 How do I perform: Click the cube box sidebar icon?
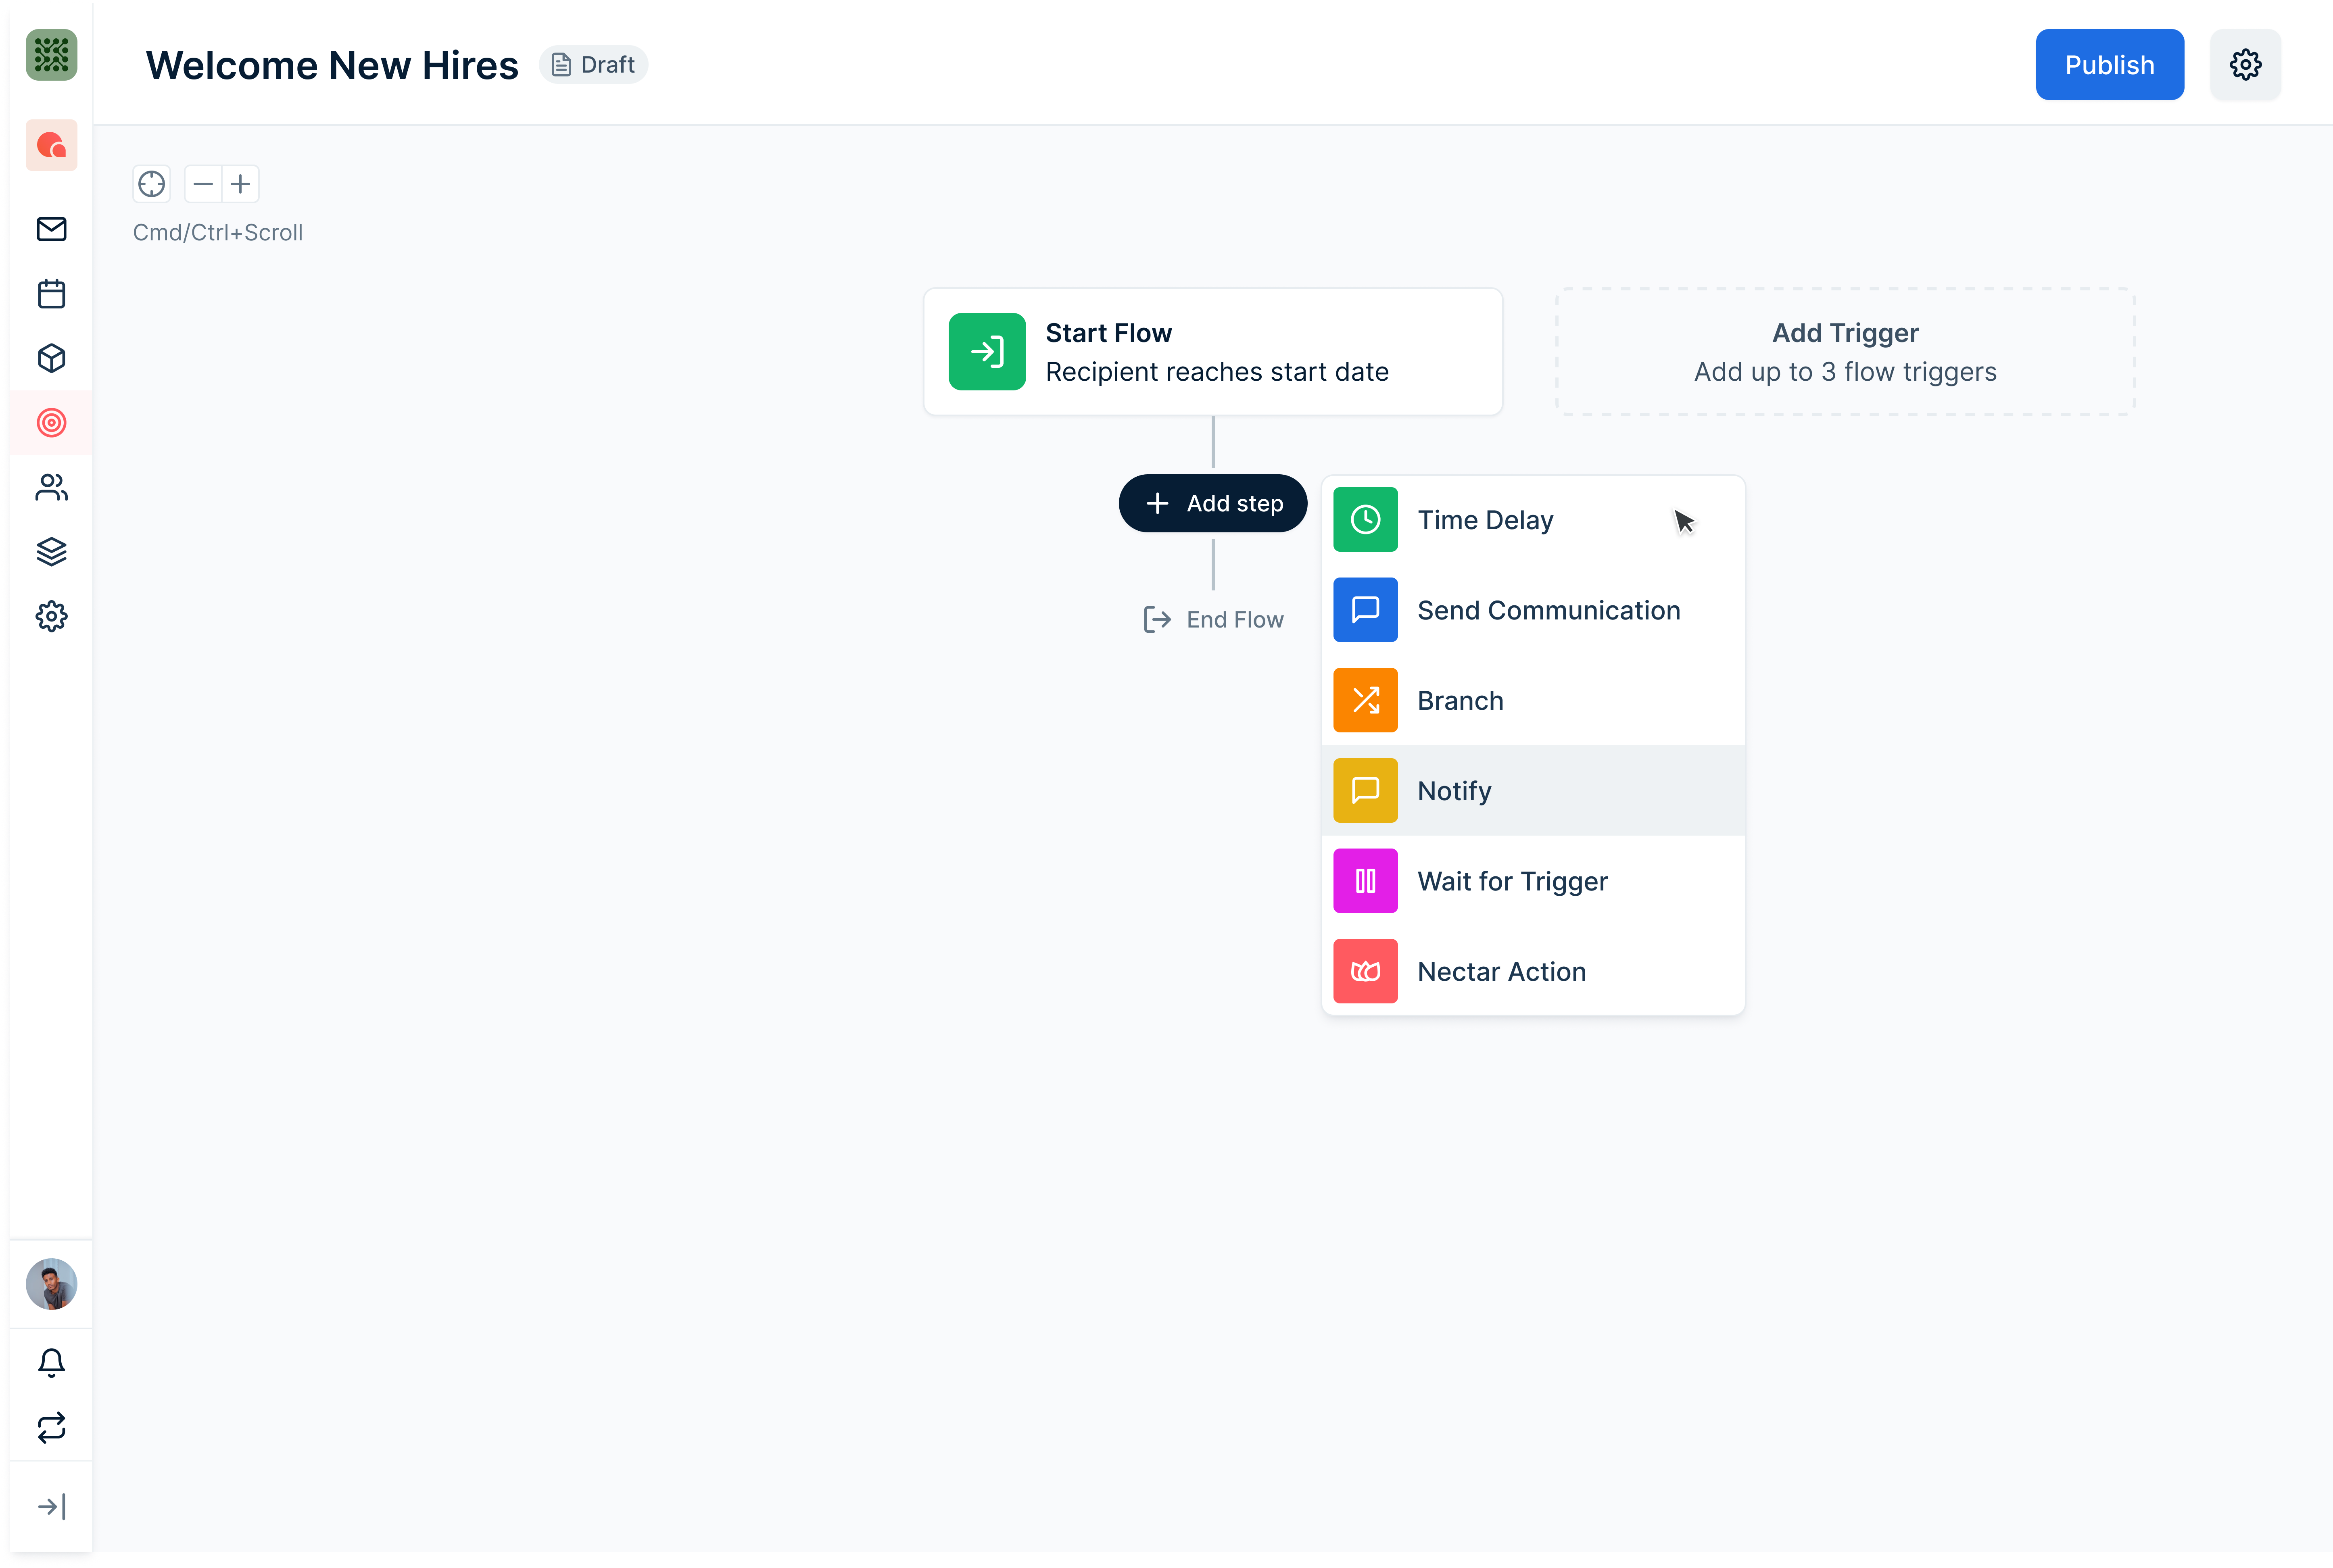(51, 358)
